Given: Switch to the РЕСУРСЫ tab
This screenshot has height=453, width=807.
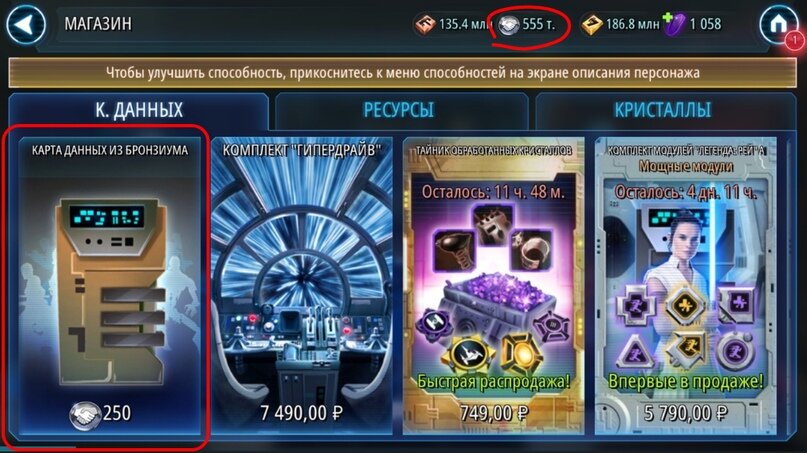Looking at the screenshot, I should tap(399, 110).
